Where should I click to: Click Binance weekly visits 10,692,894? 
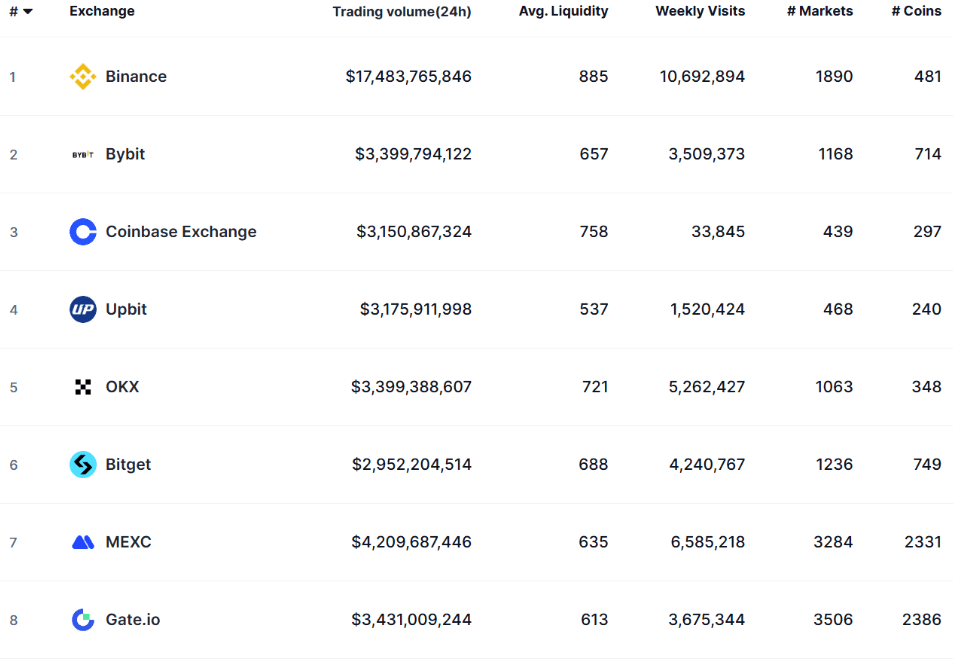tap(702, 77)
